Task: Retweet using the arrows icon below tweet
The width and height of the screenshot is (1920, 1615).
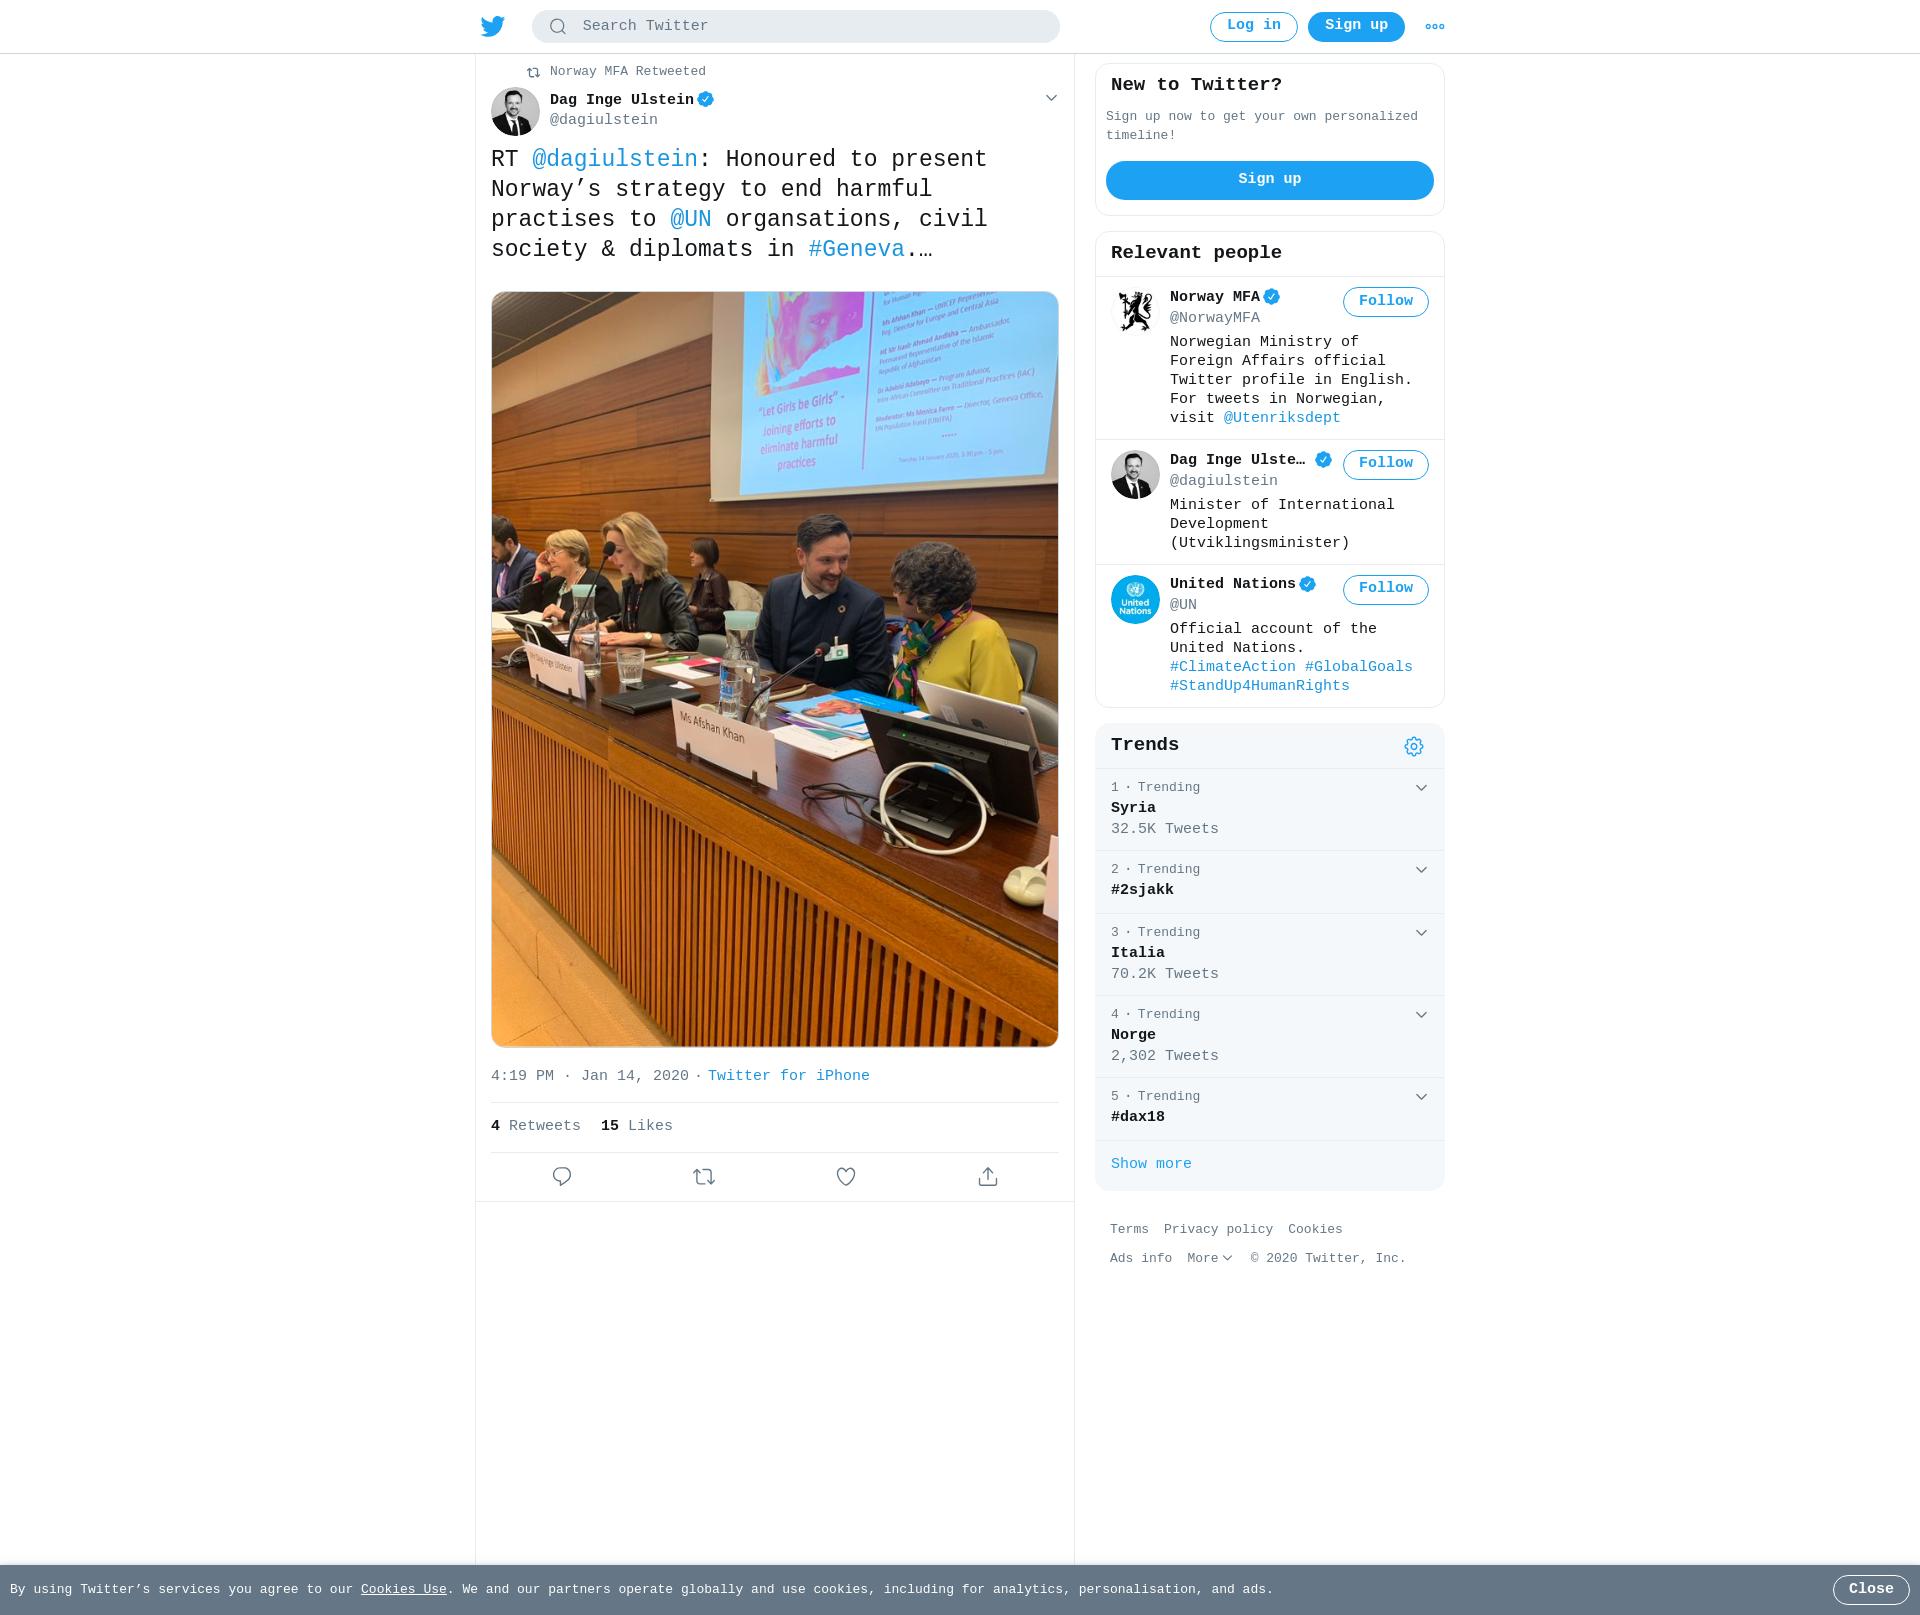Action: (704, 1177)
